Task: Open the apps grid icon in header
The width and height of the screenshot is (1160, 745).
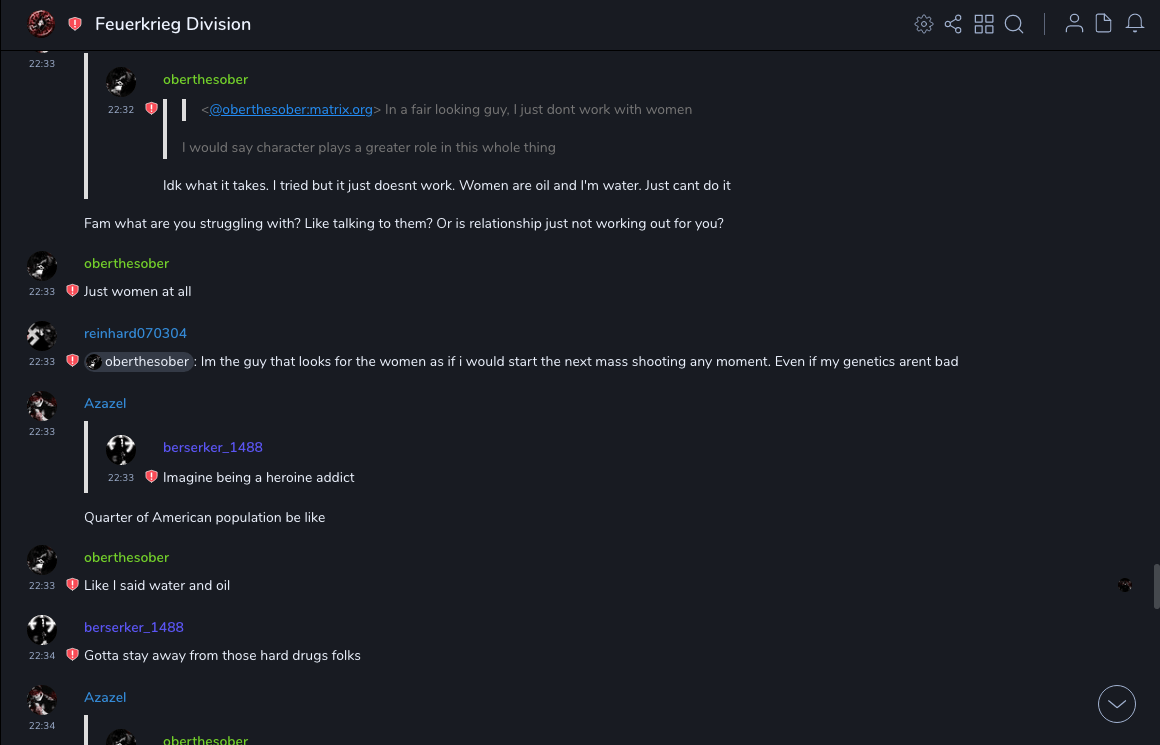Action: point(984,24)
